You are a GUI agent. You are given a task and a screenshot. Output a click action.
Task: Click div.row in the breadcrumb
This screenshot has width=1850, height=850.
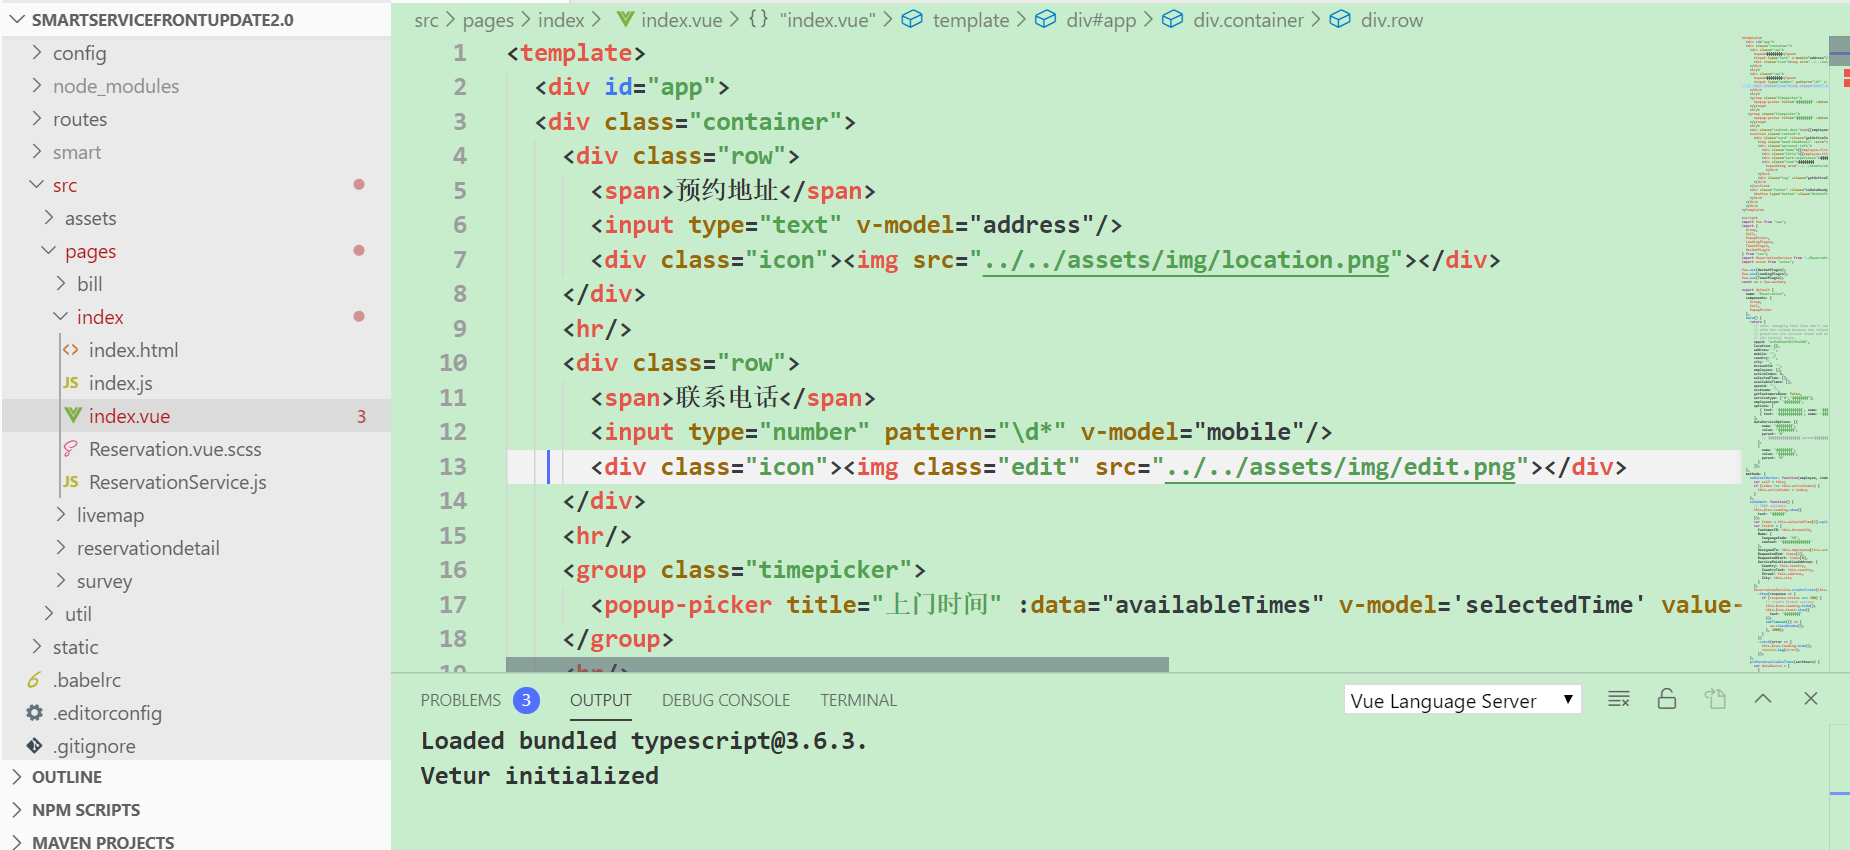tap(1376, 20)
